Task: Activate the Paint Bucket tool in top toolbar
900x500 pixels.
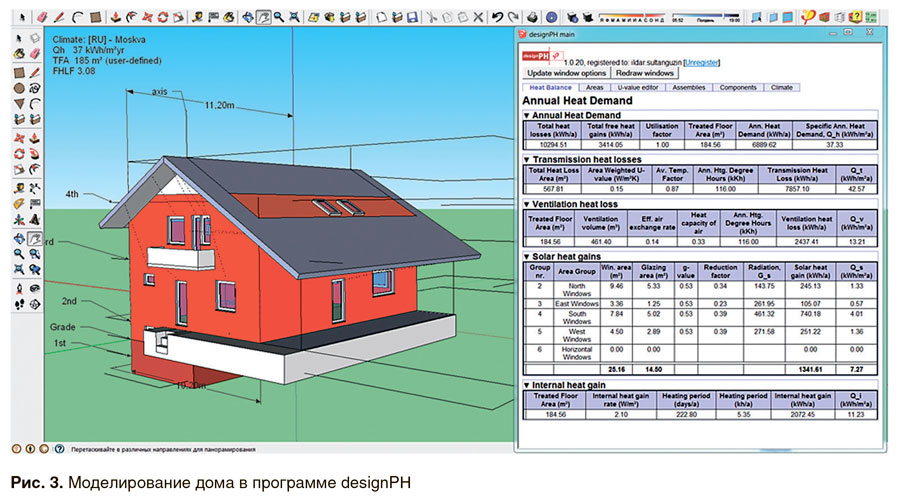Action: tap(229, 17)
